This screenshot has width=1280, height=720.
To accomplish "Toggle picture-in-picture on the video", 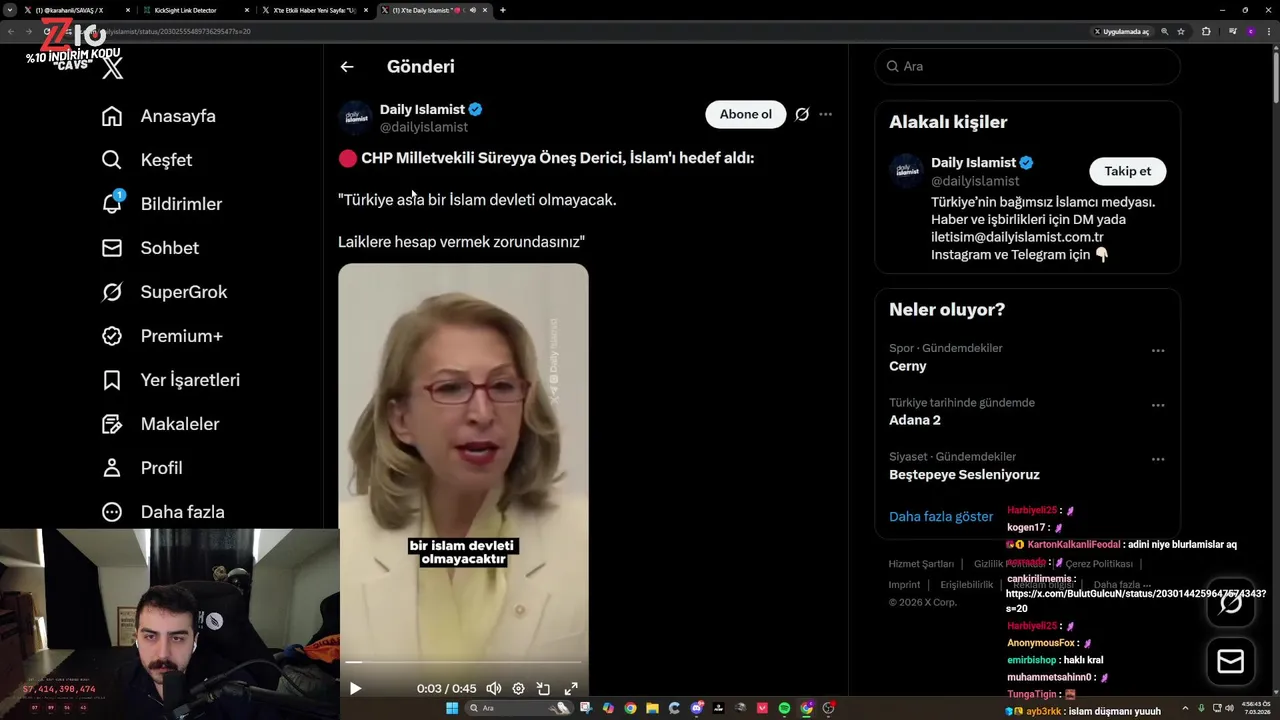I will pos(543,688).
